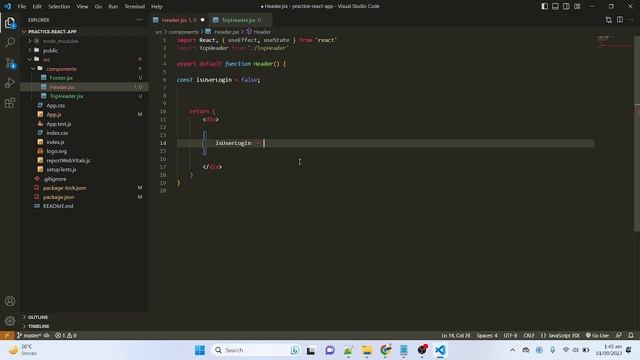Open the Manage gear icon
The height and width of the screenshot is (360, 640).
tap(10, 321)
